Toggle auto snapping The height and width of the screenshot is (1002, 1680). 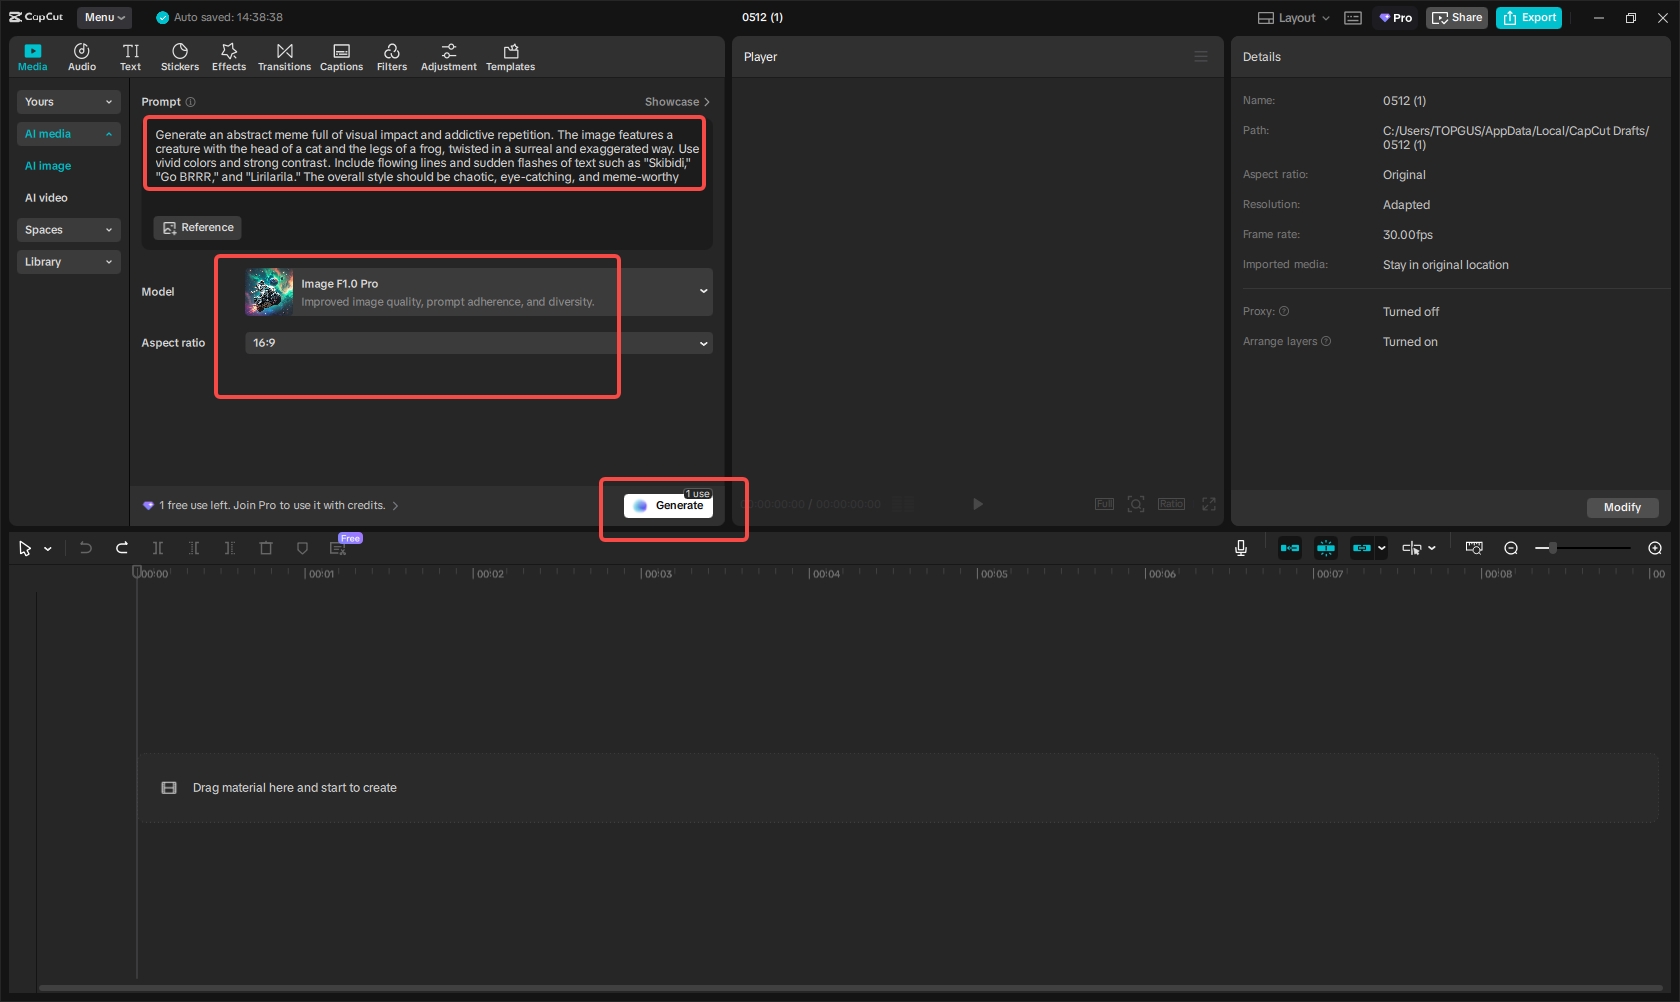tap(1326, 548)
